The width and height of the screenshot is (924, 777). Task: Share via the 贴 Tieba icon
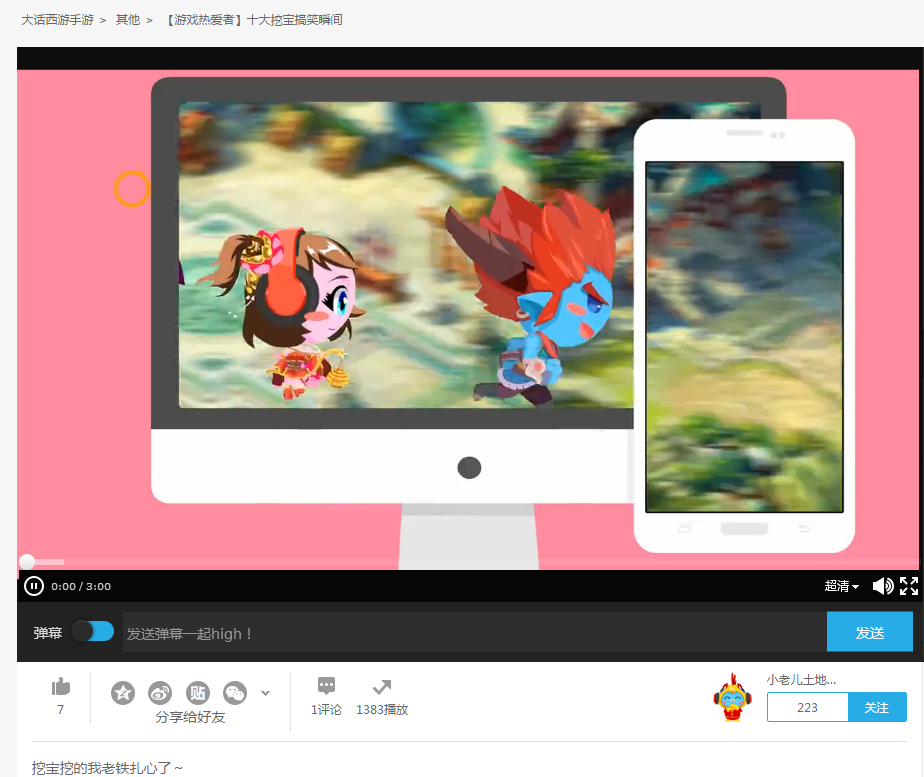coord(197,693)
